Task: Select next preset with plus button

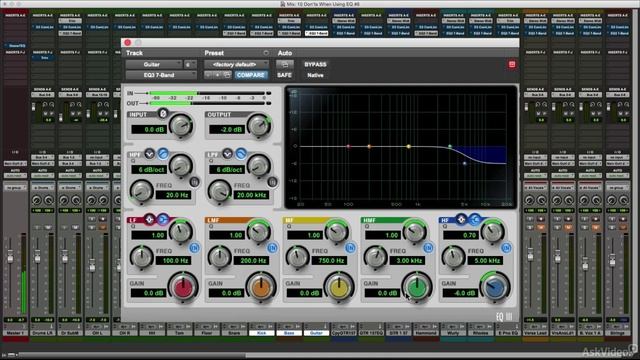Action: tap(218, 75)
